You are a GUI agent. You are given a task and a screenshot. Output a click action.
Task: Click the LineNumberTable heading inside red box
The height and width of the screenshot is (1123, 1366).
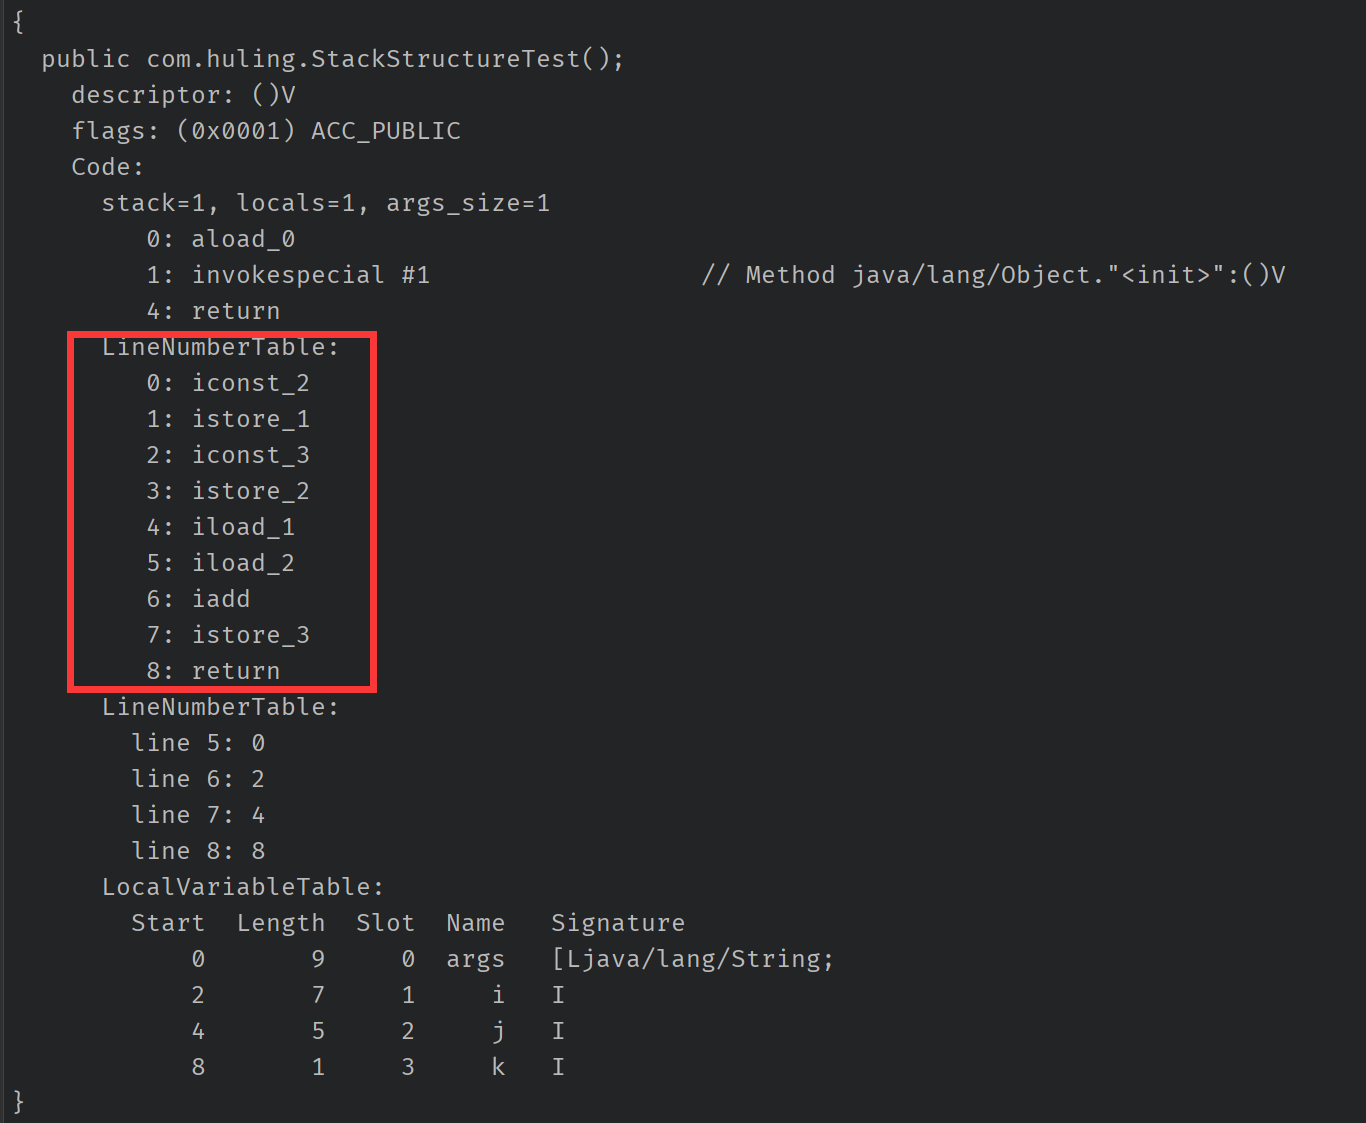(x=220, y=347)
